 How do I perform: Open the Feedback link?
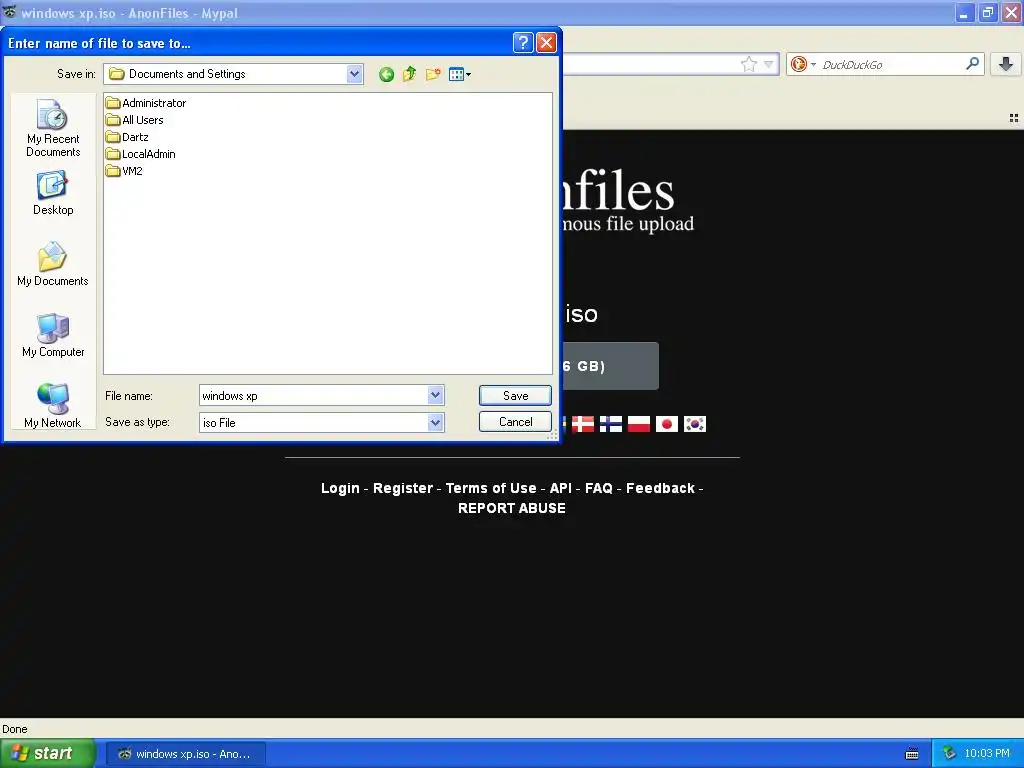[660, 488]
